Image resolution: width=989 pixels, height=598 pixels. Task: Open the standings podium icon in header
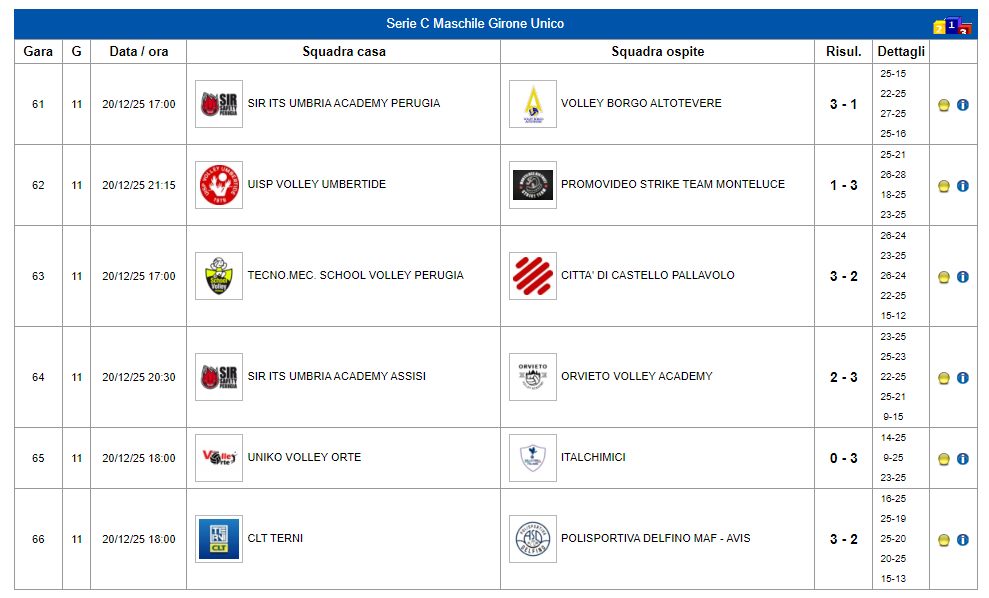tap(951, 26)
